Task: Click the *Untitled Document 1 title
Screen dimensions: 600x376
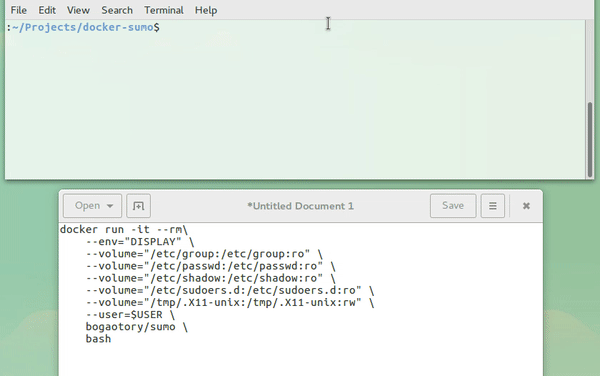Action: pyautogui.click(x=300, y=206)
